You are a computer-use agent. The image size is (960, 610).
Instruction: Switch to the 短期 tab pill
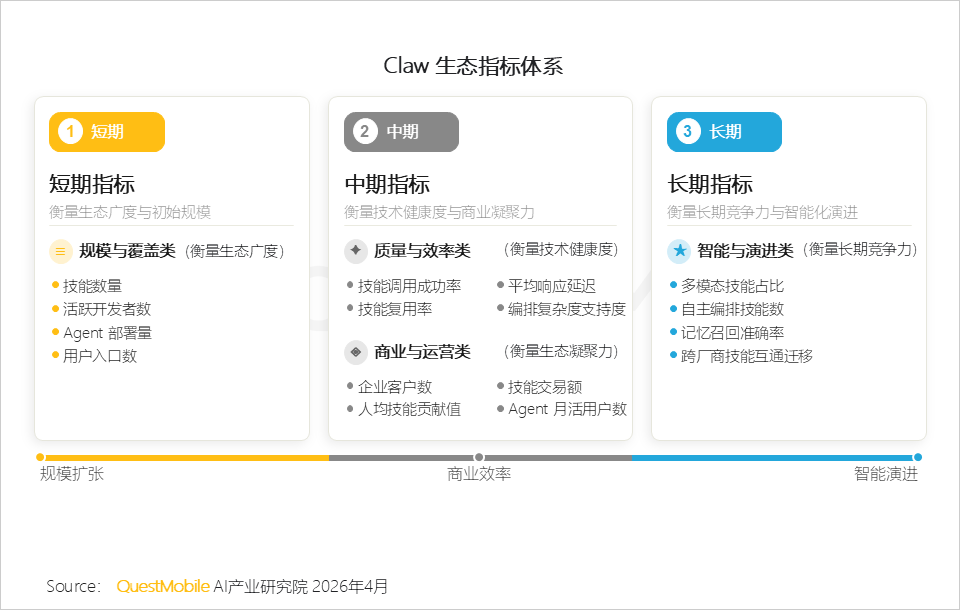click(105, 131)
